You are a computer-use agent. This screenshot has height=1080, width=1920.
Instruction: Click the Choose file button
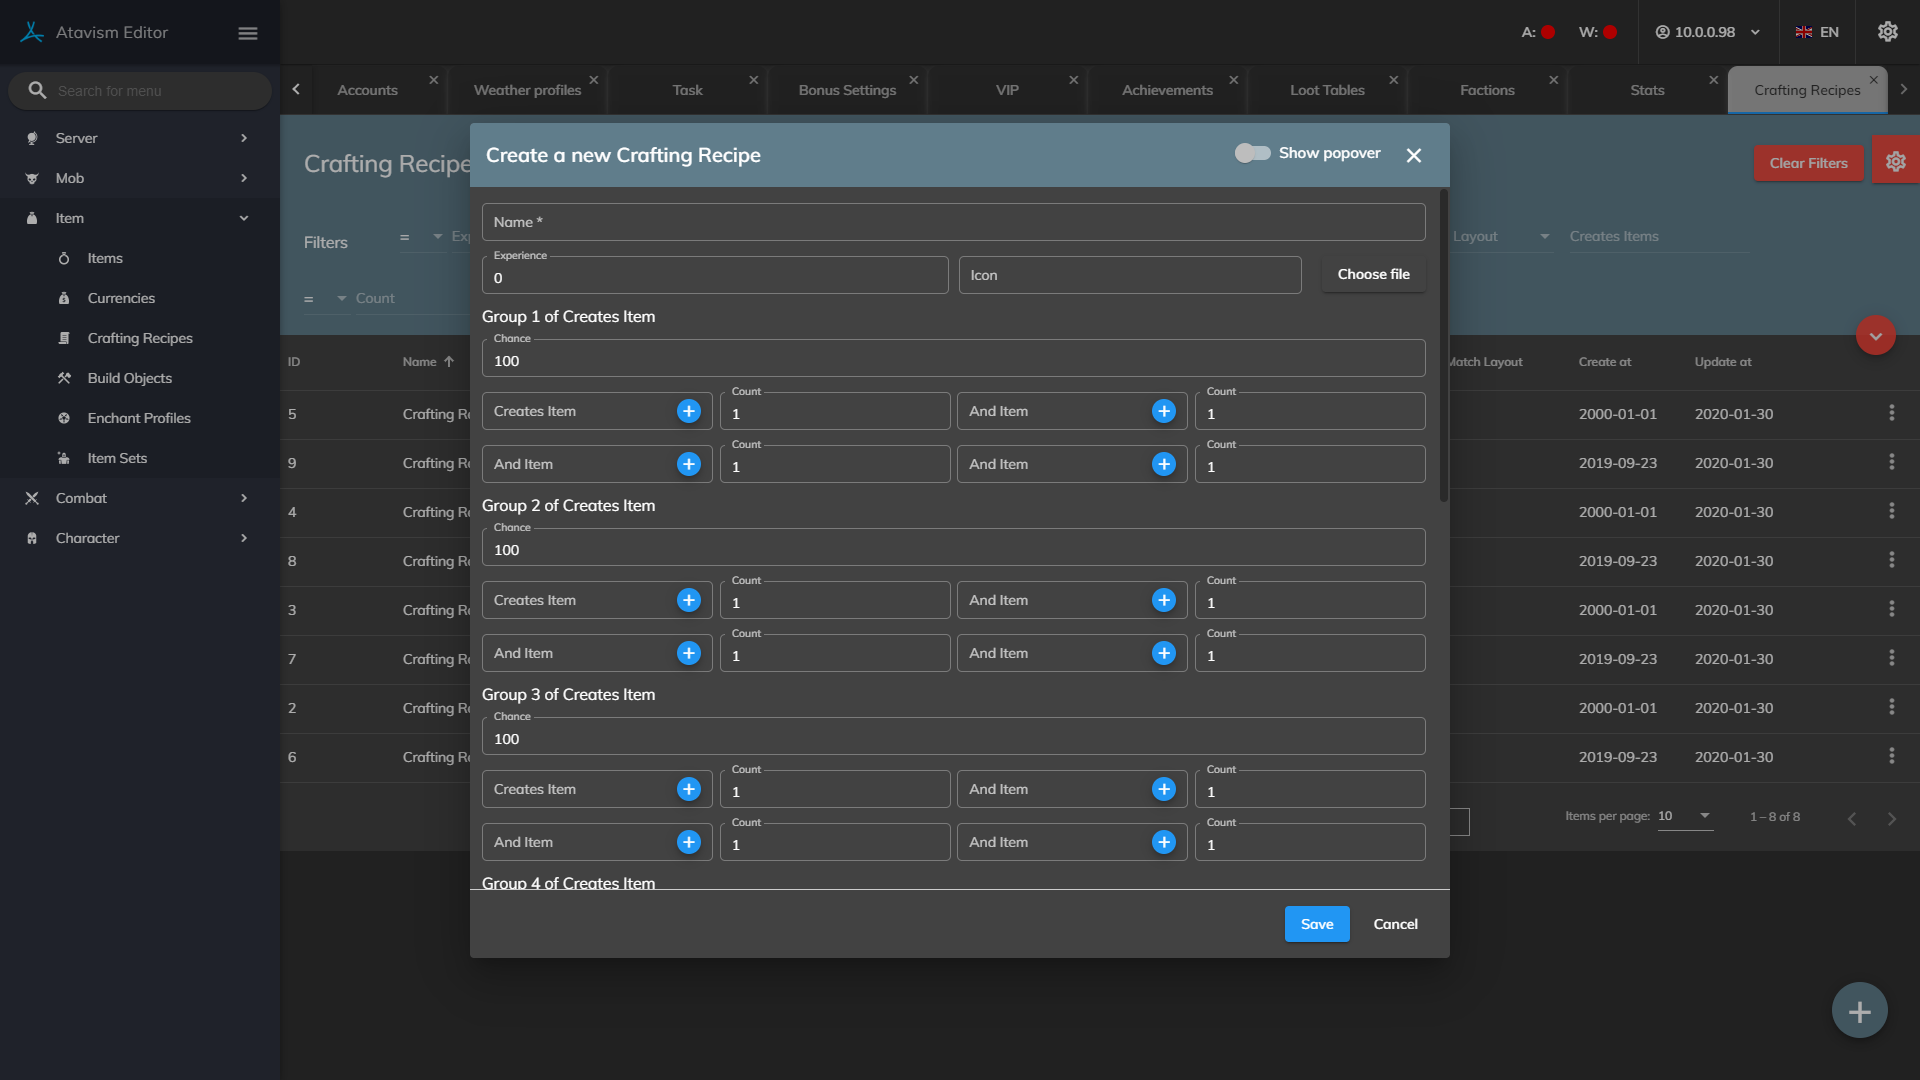[1373, 274]
